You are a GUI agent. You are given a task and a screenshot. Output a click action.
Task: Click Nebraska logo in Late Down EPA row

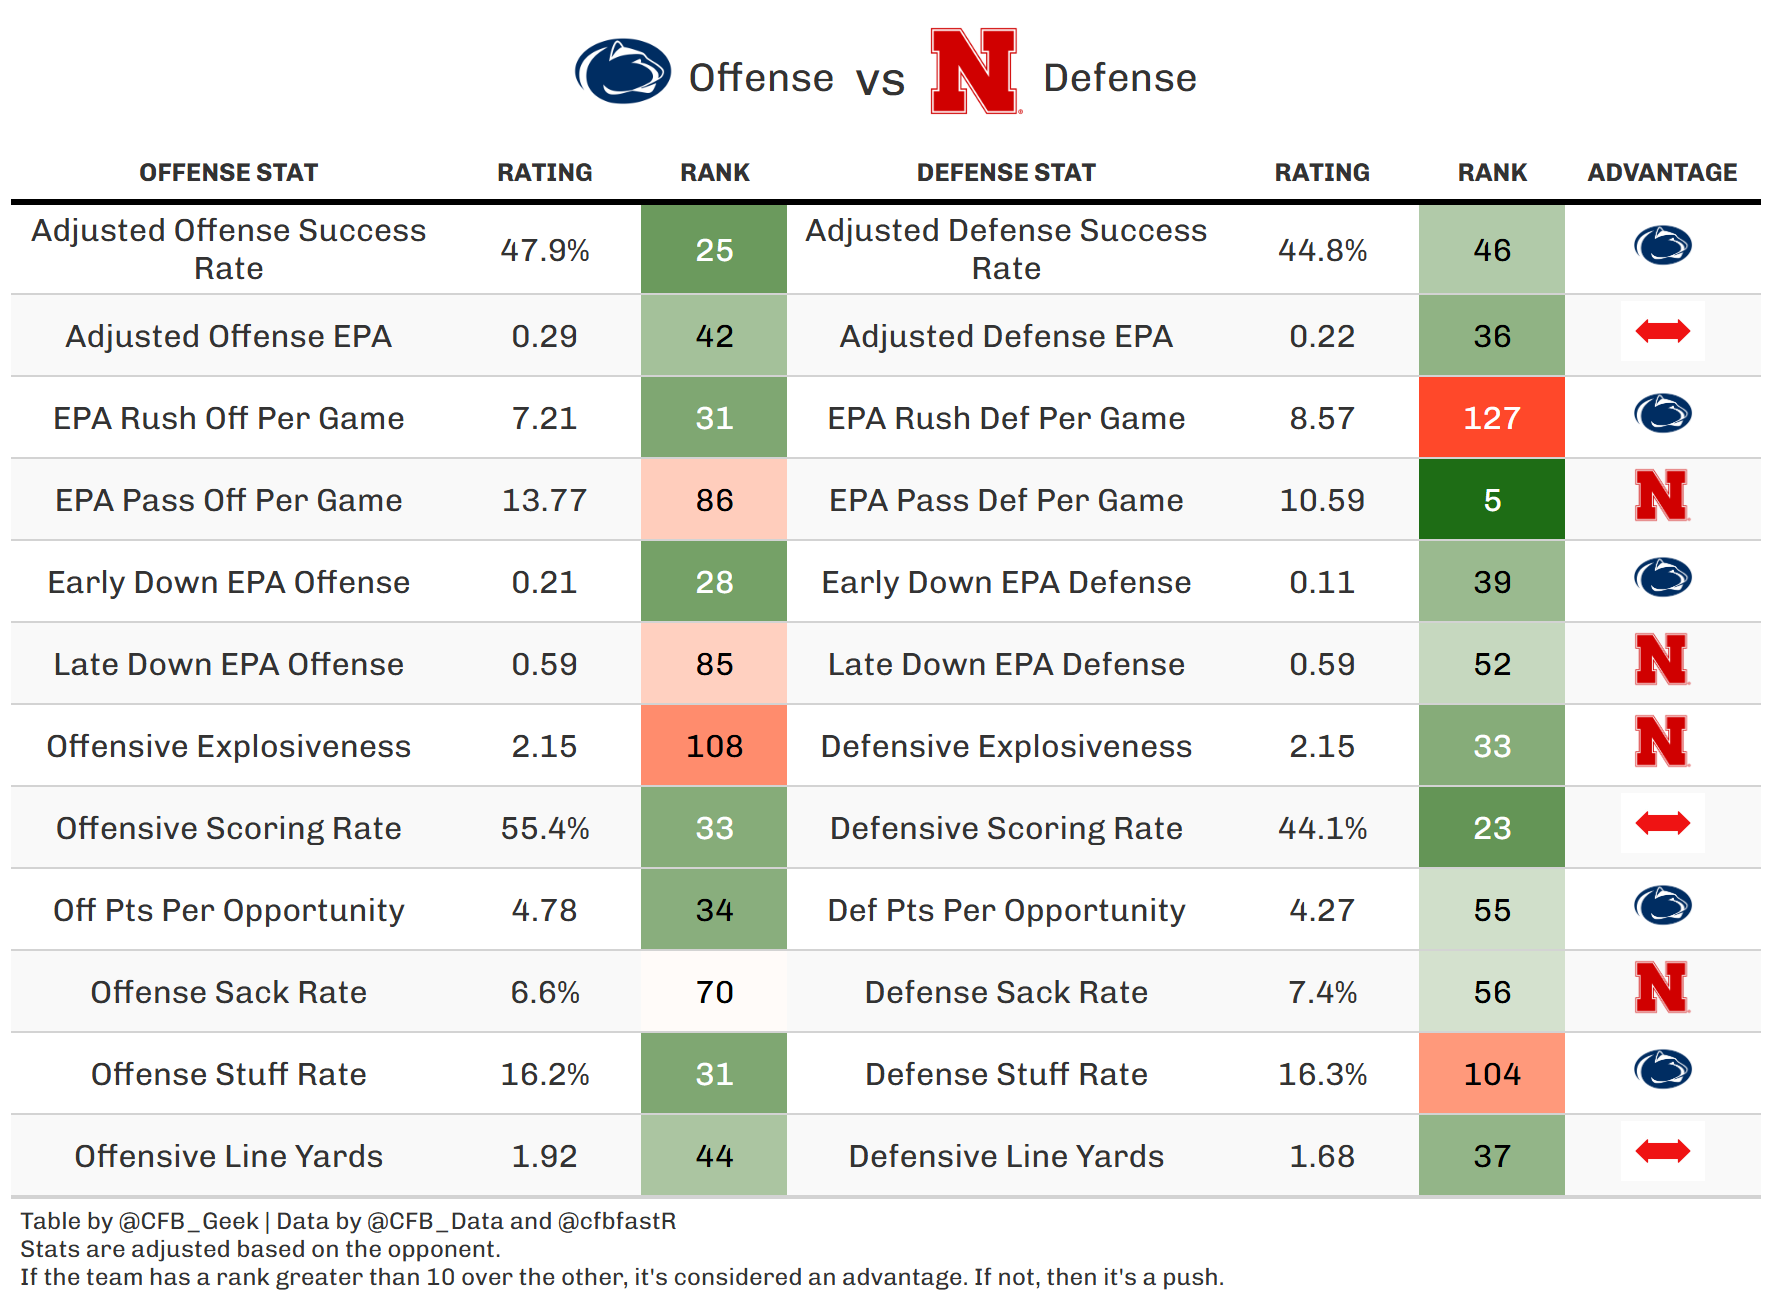(1662, 660)
